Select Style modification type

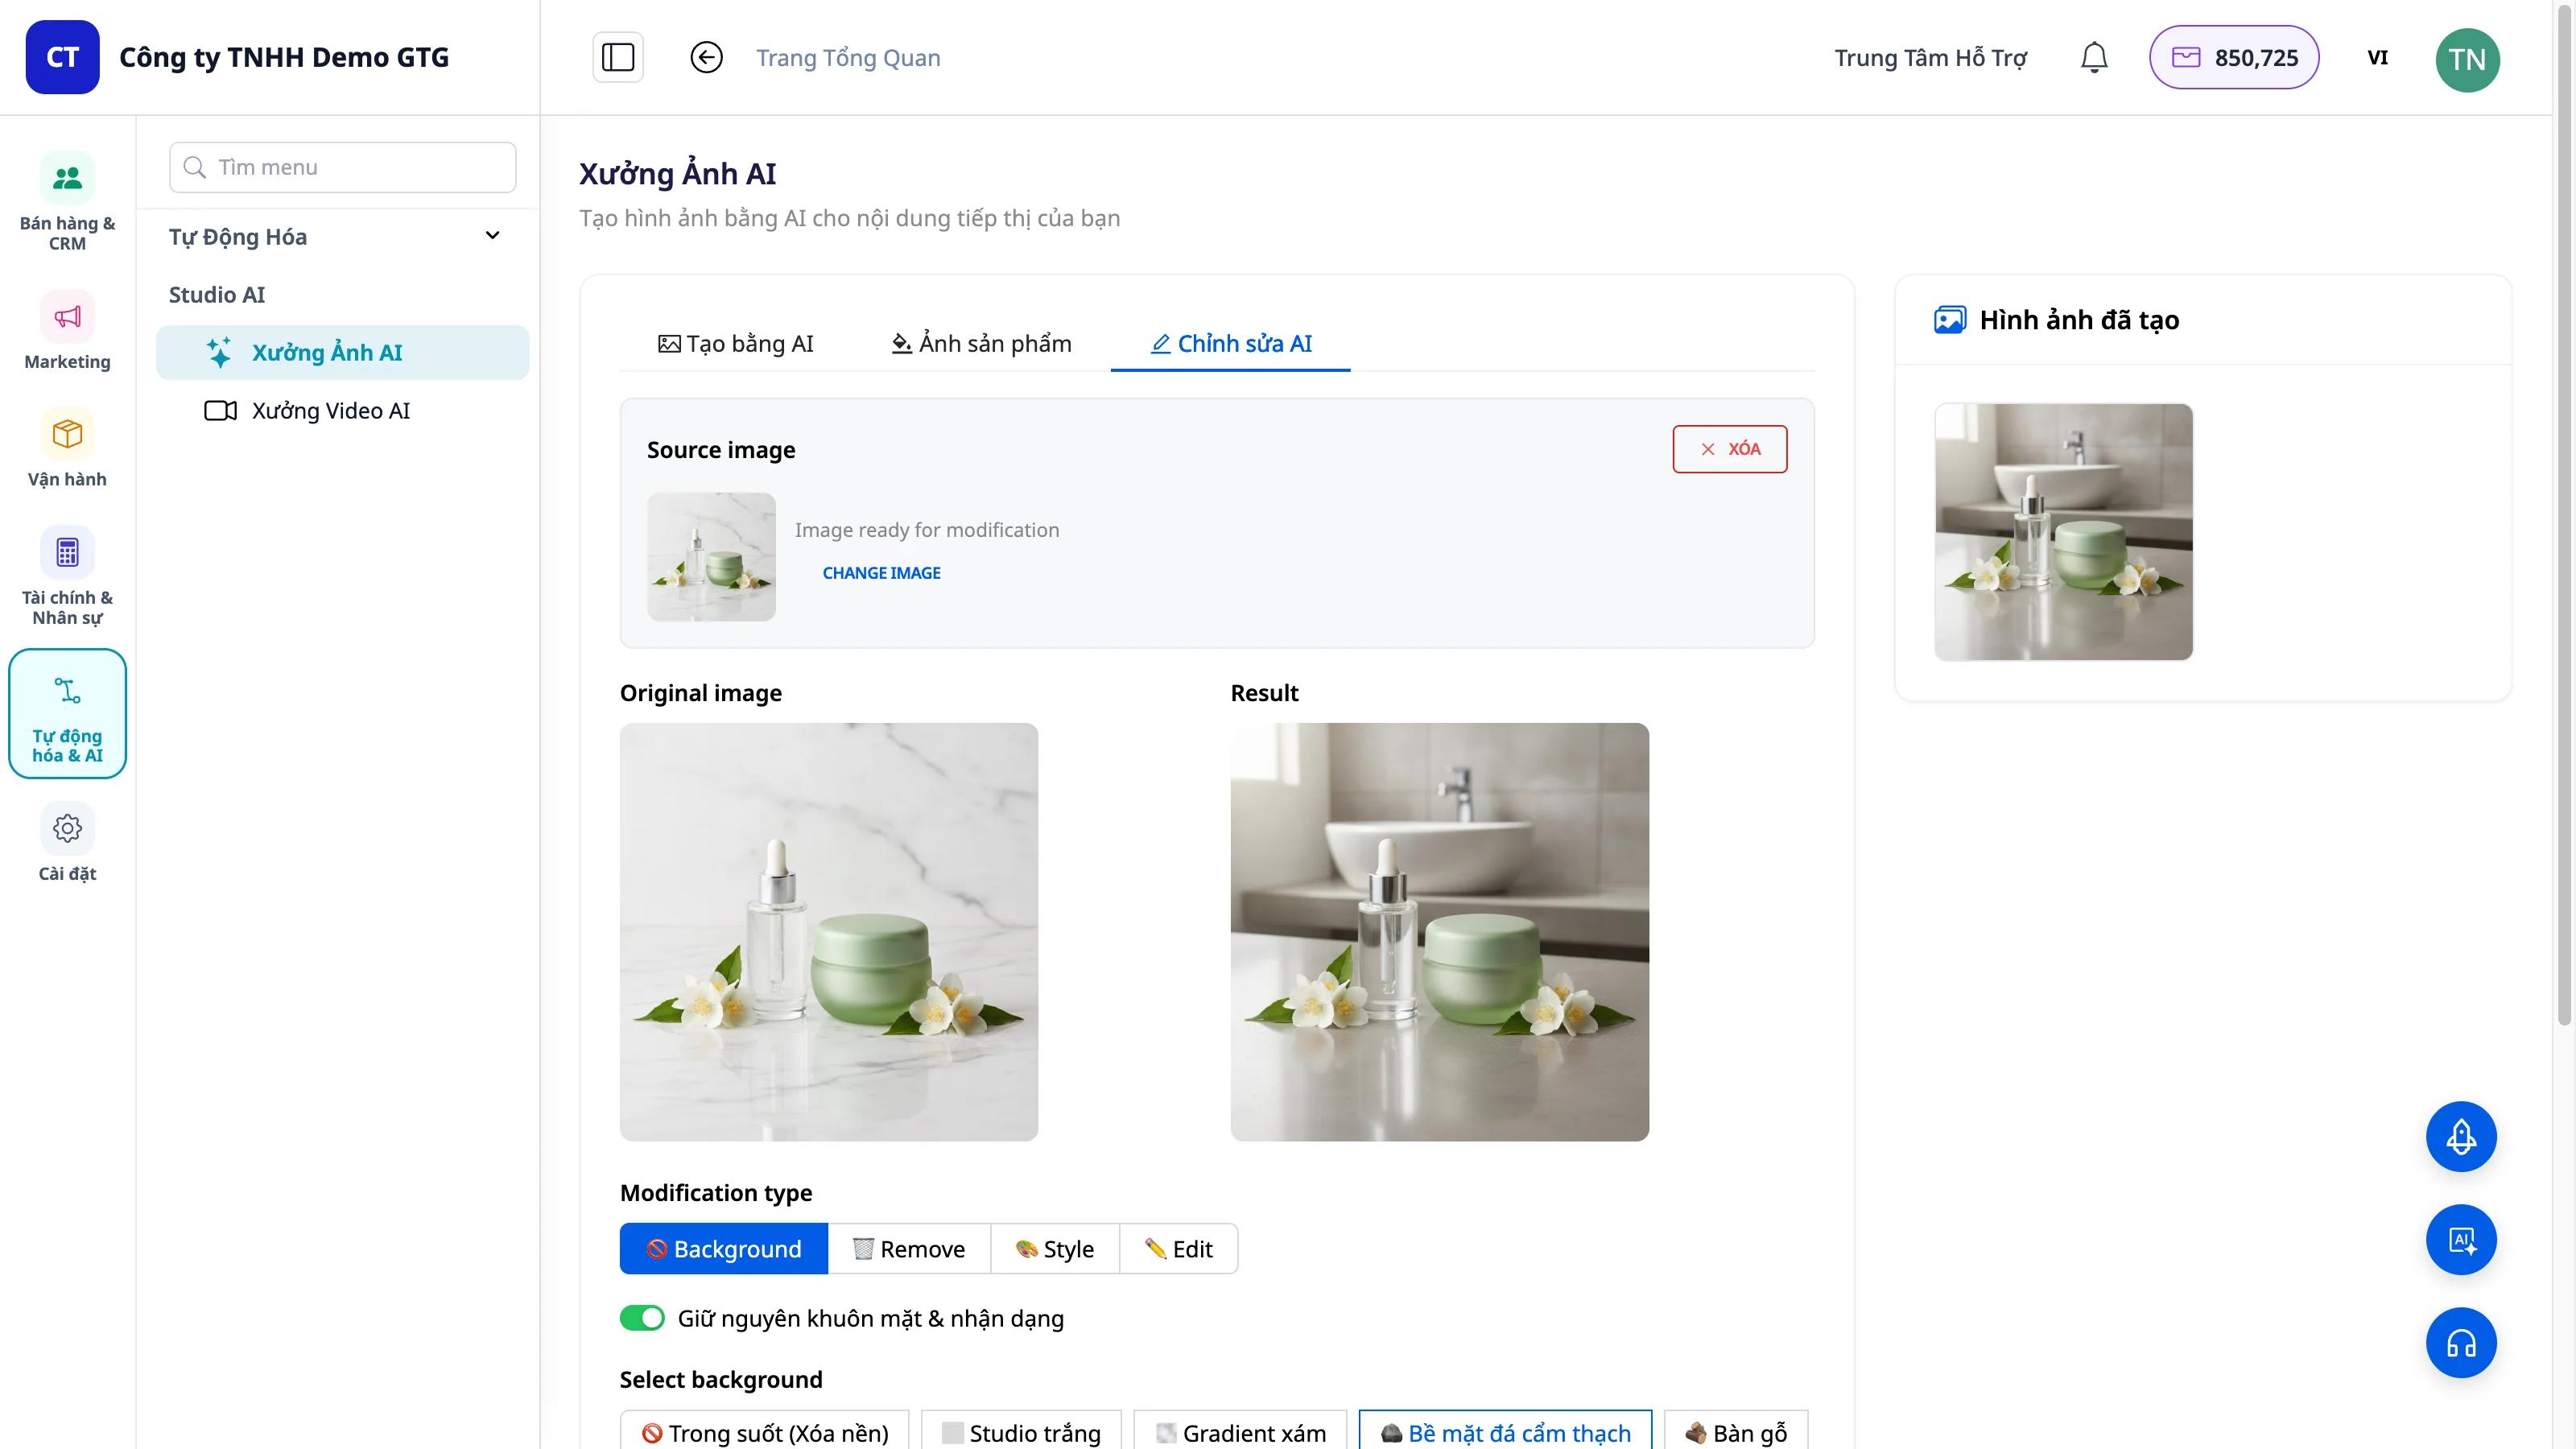[1055, 1248]
